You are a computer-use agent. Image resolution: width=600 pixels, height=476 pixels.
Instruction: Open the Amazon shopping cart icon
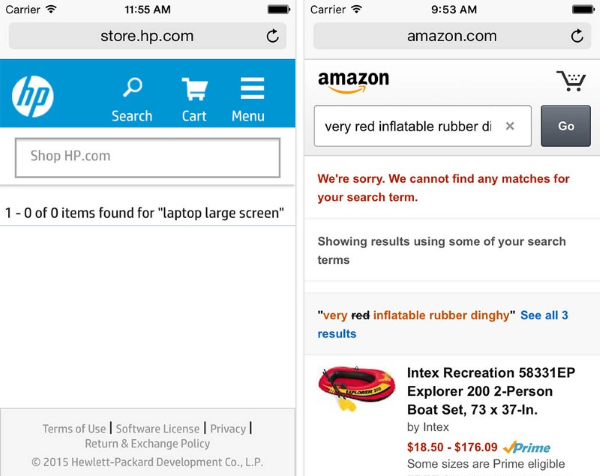click(571, 81)
